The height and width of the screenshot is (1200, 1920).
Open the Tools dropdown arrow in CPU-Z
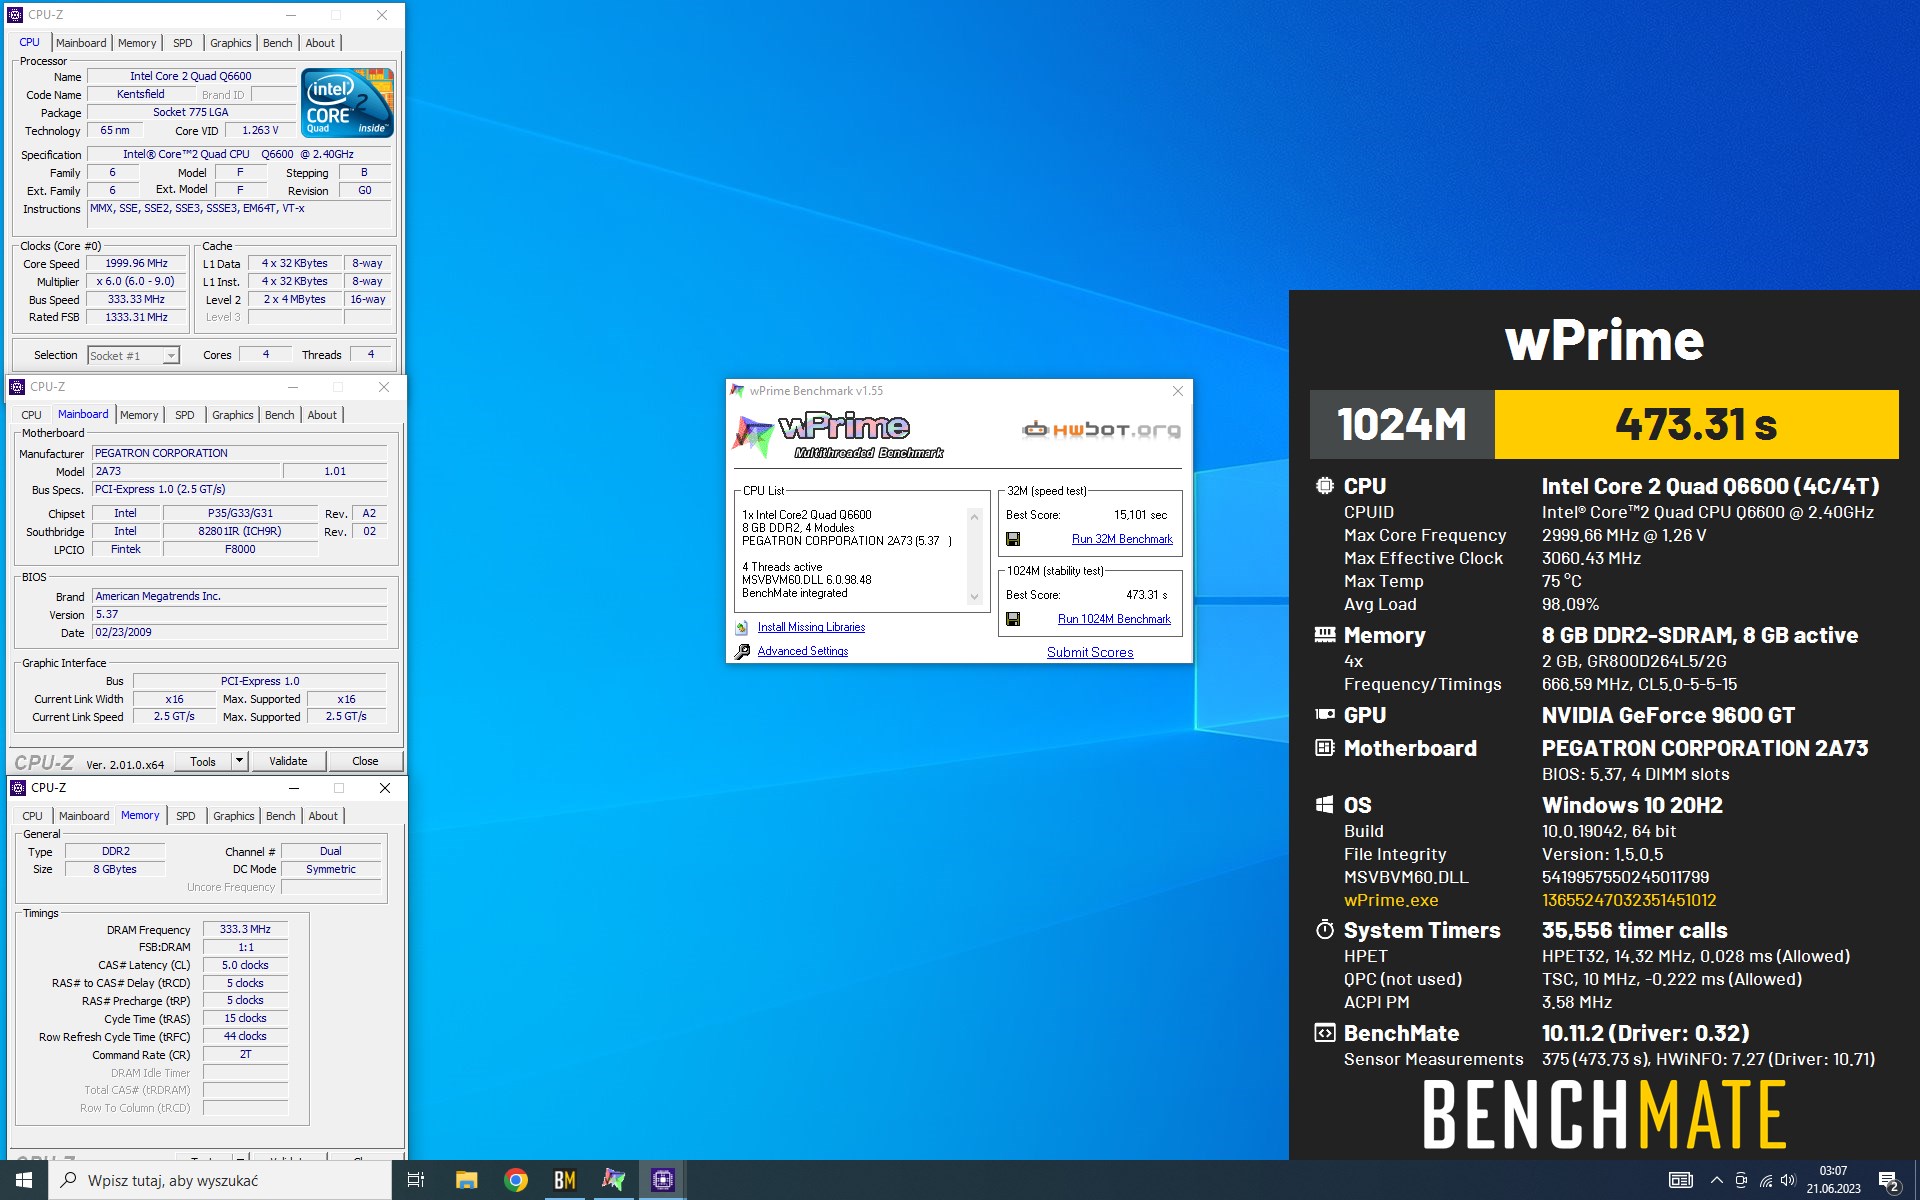pos(239,761)
